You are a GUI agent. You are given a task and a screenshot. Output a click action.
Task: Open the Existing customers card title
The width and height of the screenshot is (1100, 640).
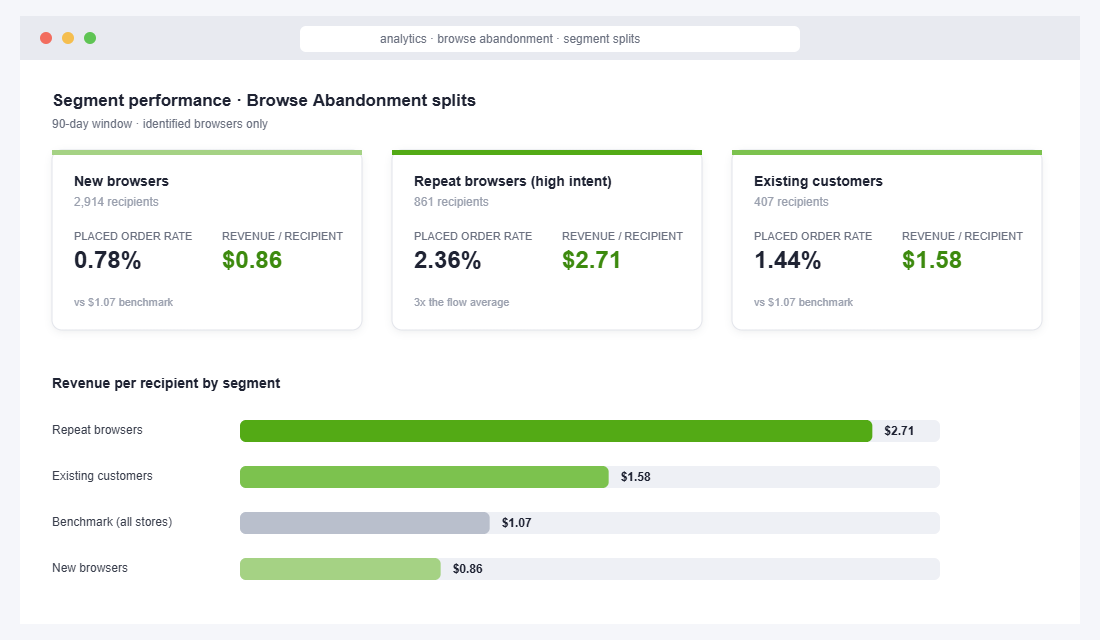[x=818, y=181]
